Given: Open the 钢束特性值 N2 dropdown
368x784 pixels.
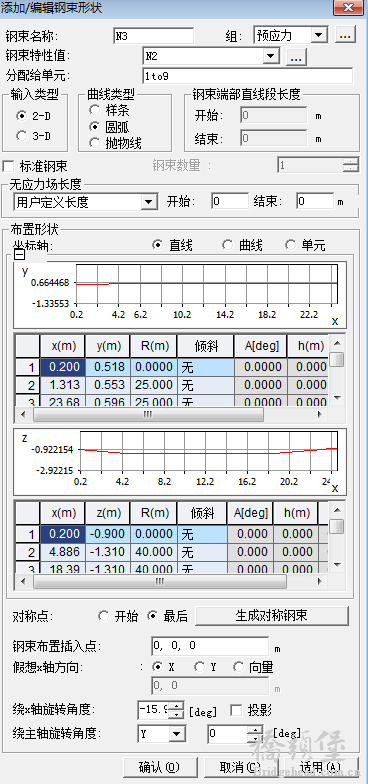Looking at the screenshot, I should tap(272, 56).
